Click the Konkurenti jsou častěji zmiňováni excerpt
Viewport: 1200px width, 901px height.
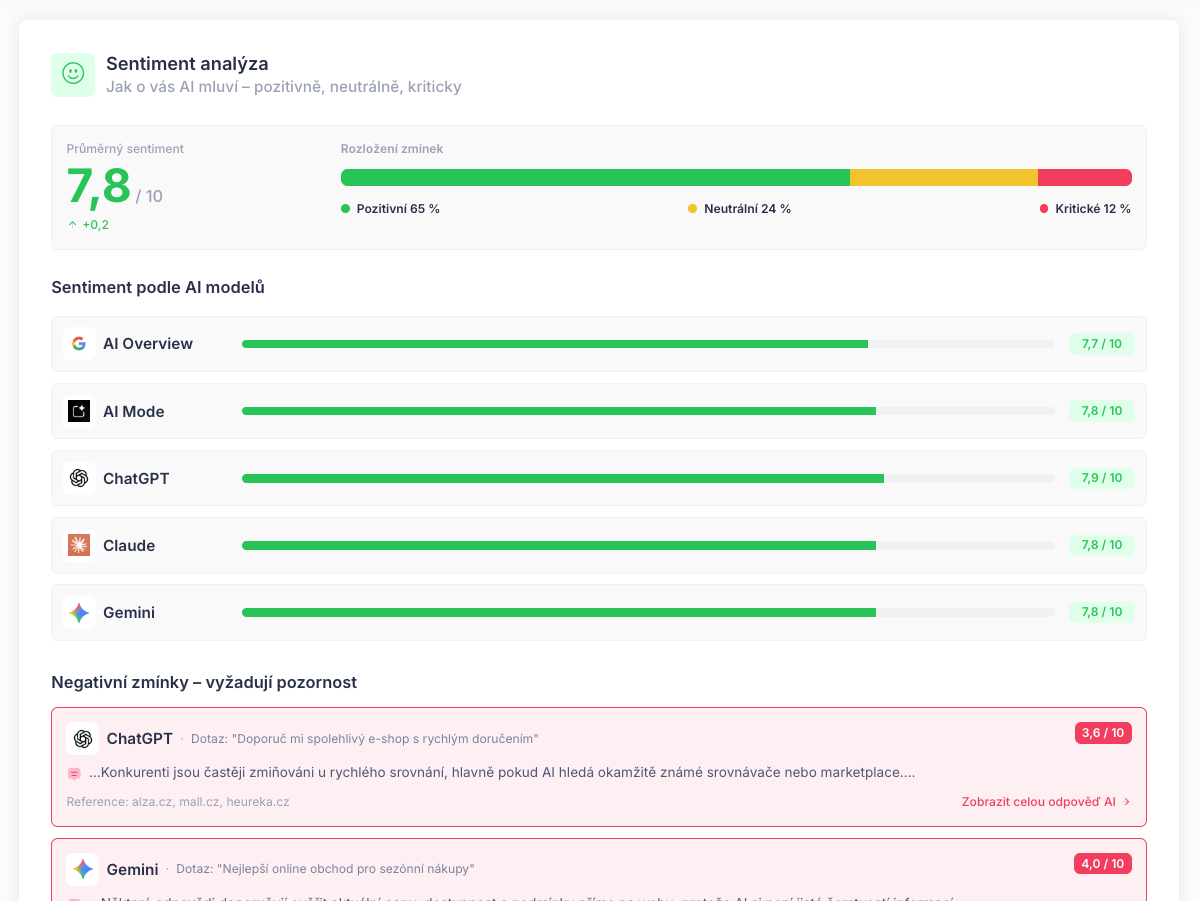tap(502, 773)
